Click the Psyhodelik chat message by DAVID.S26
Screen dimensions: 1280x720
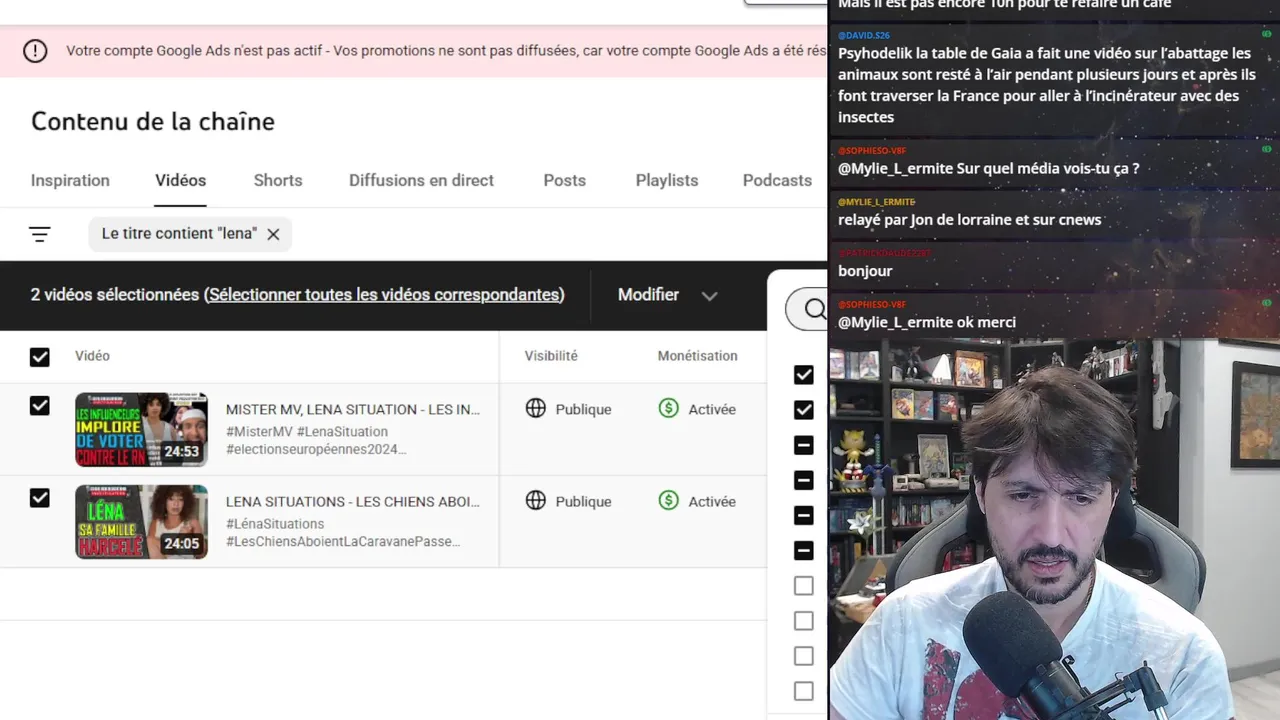1046,85
